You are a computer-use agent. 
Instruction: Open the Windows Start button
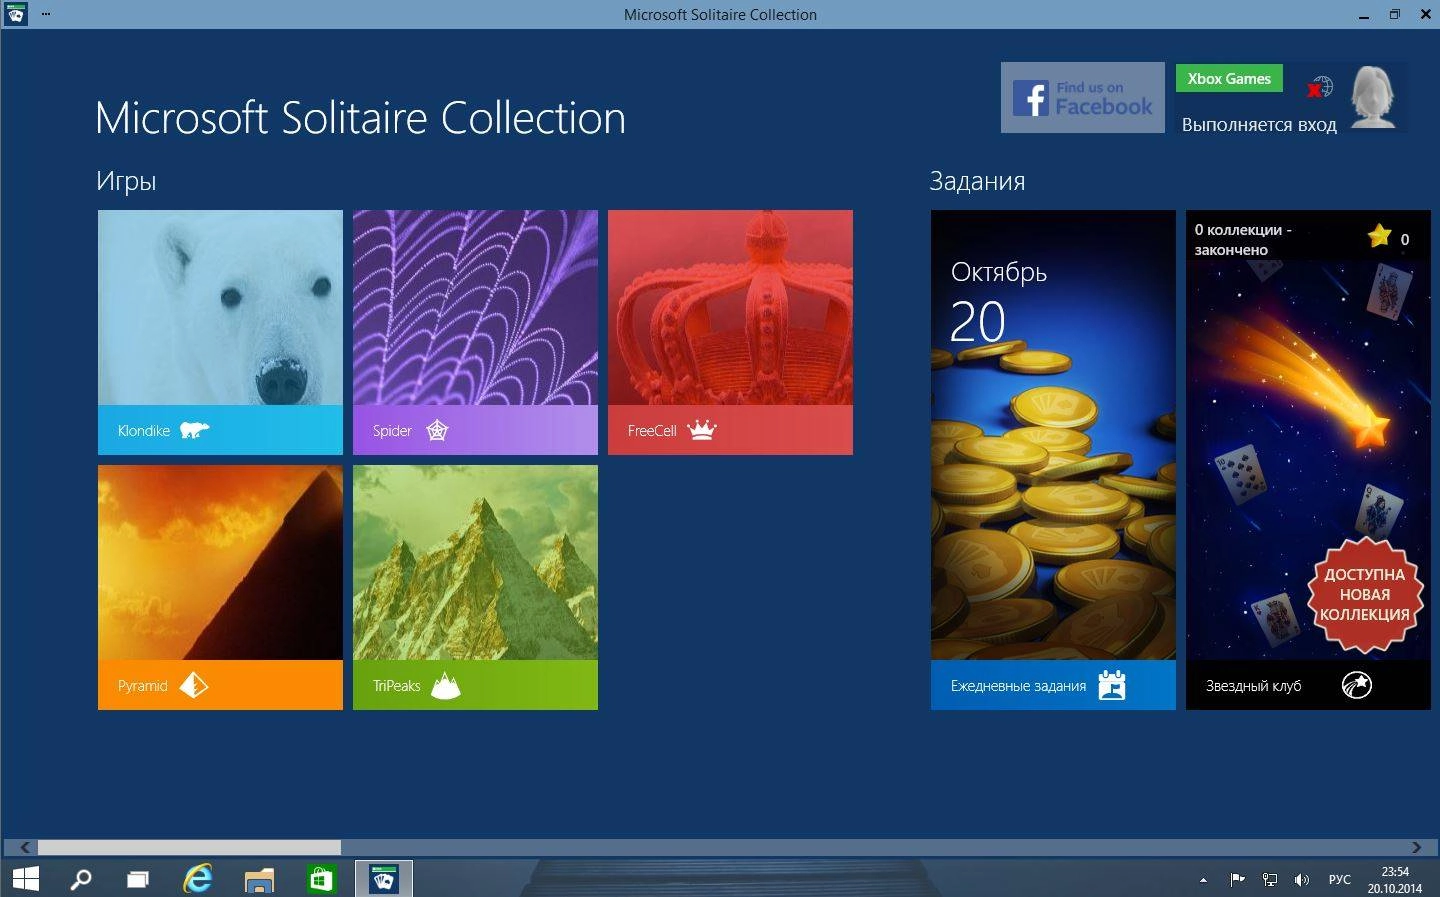pos(25,879)
